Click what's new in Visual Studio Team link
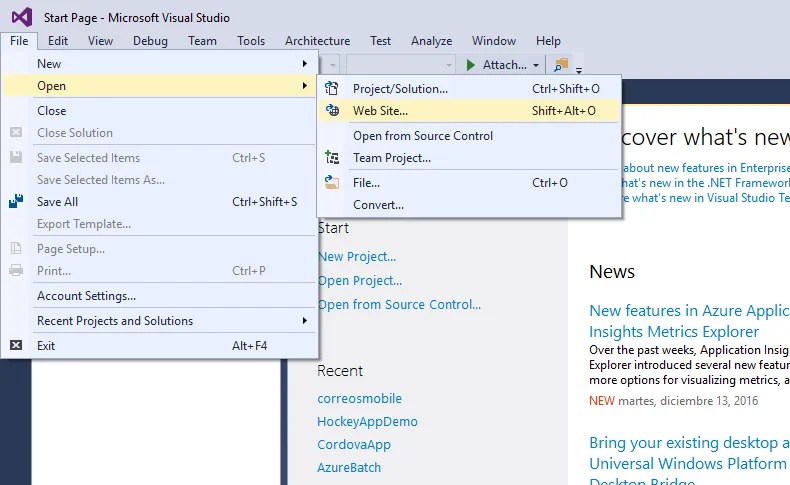Screen dimensions: 790x485 pos(706,198)
